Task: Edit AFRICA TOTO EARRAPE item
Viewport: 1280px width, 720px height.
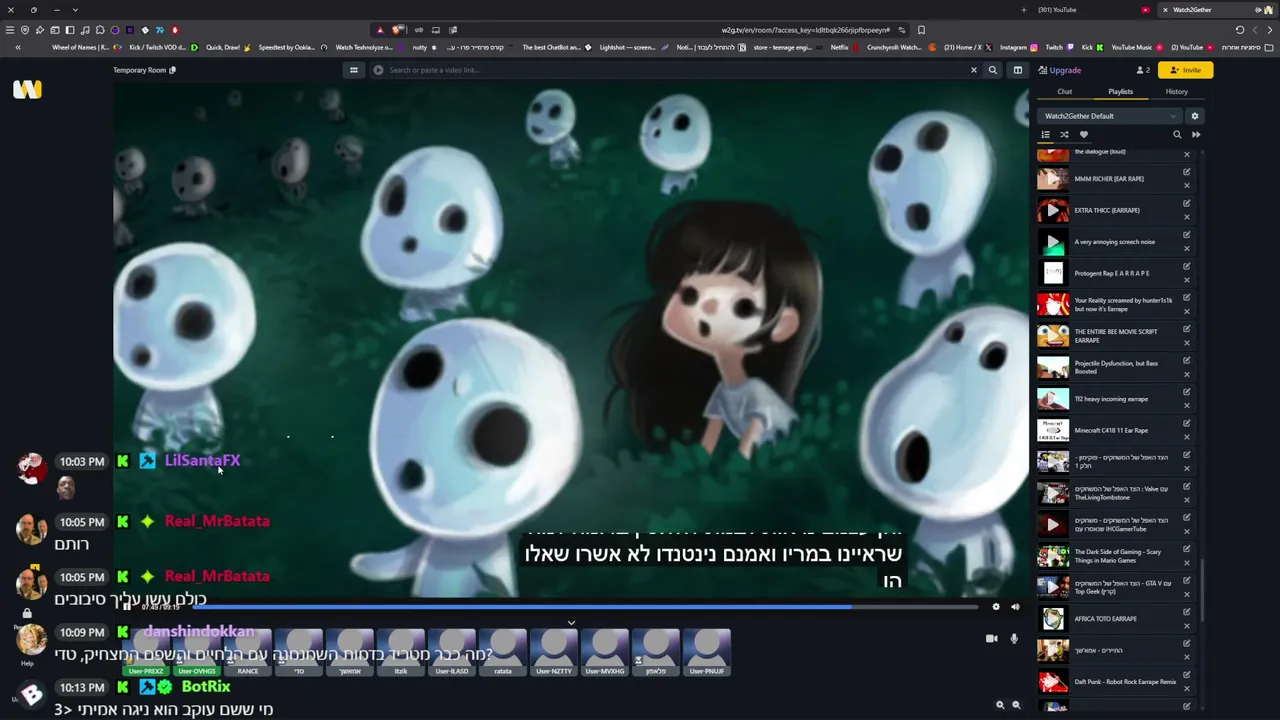Action: pos(1187,612)
